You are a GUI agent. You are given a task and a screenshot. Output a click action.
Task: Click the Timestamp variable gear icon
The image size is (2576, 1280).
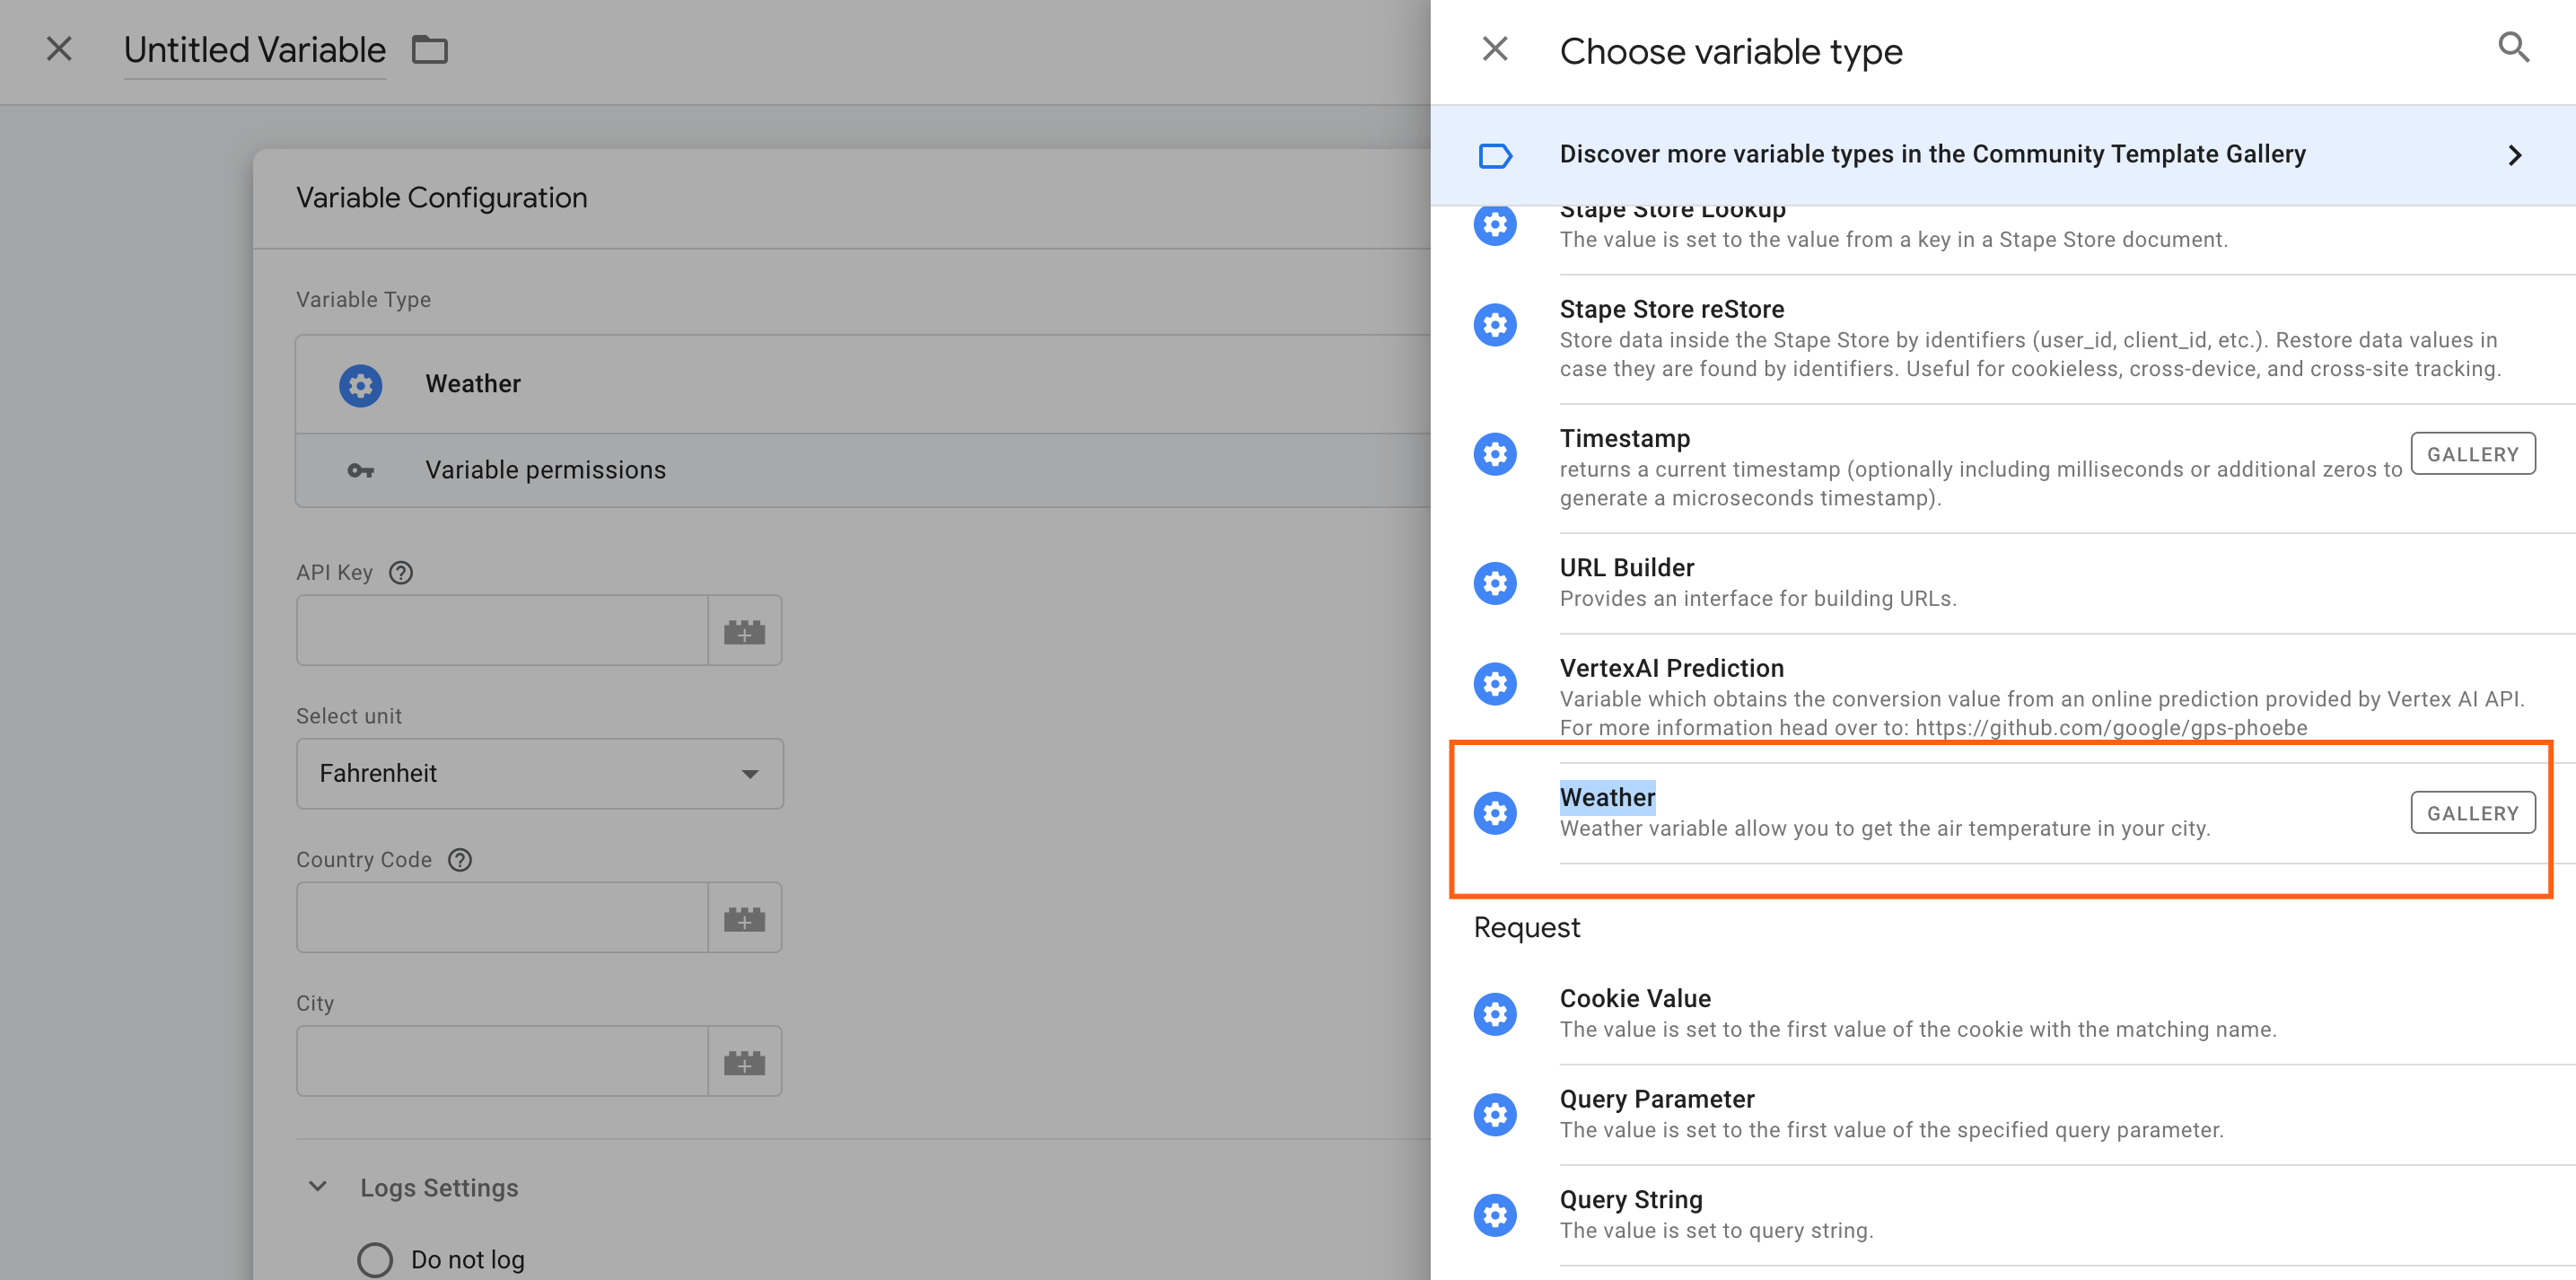(x=1495, y=454)
